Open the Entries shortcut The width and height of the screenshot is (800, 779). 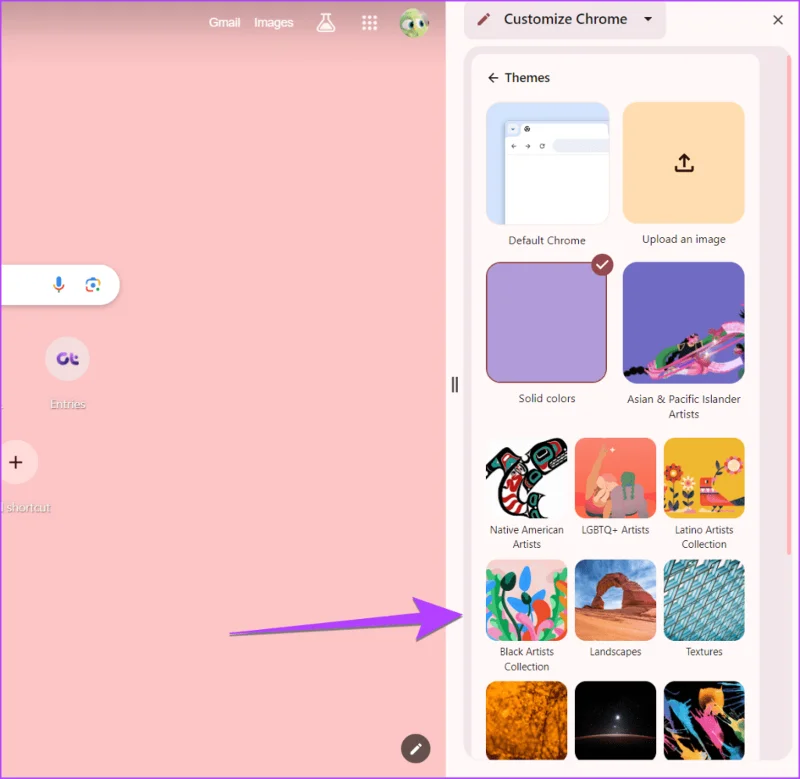point(67,359)
